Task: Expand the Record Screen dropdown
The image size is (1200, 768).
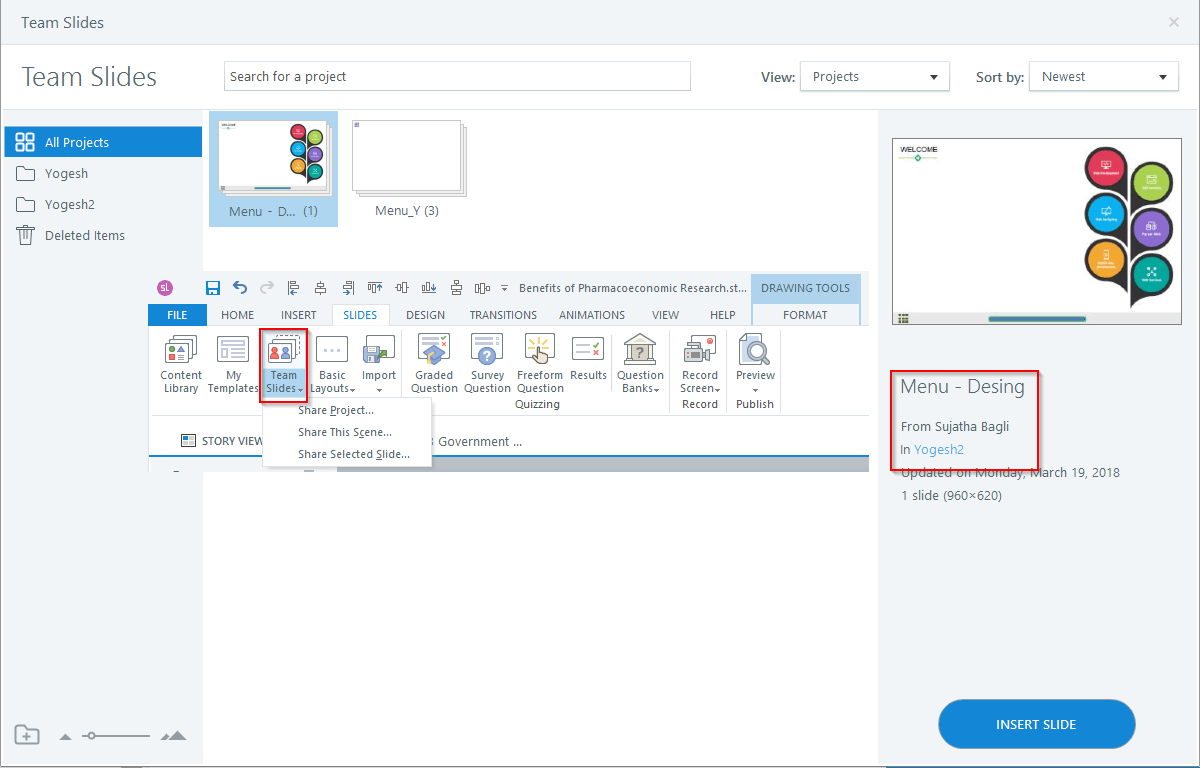Action: [700, 364]
